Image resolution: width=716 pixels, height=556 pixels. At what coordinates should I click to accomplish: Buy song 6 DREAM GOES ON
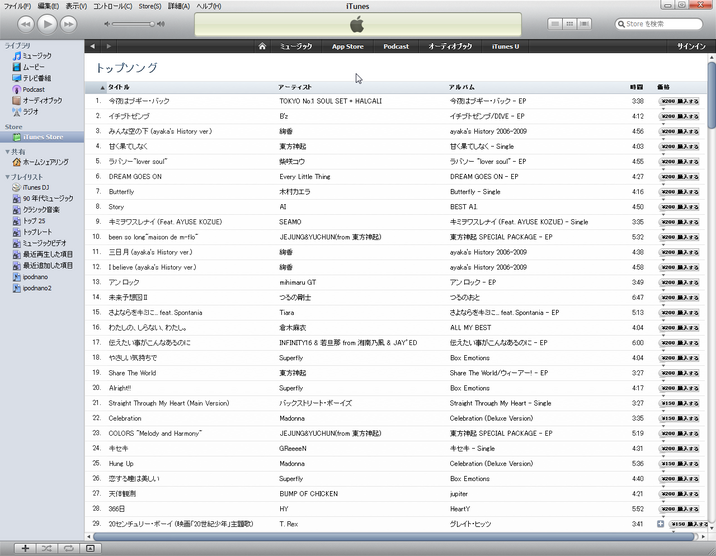pyautogui.click(x=680, y=177)
